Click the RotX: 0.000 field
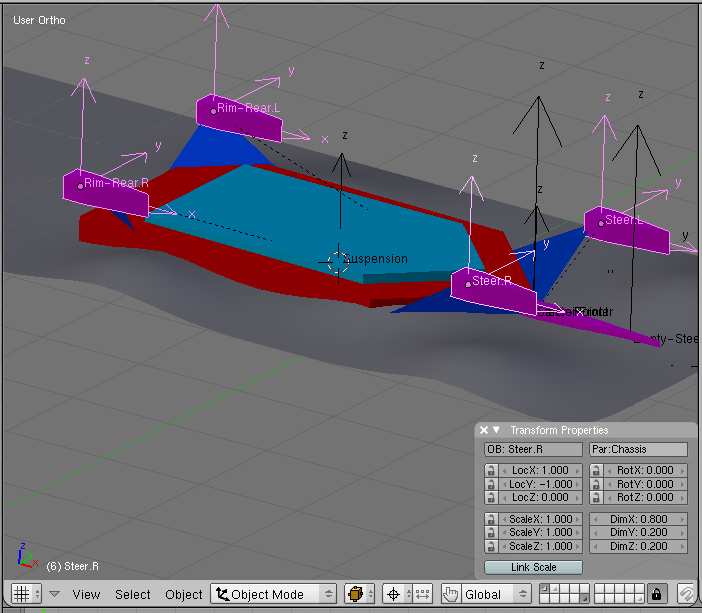Image resolution: width=702 pixels, height=613 pixels. (645, 471)
